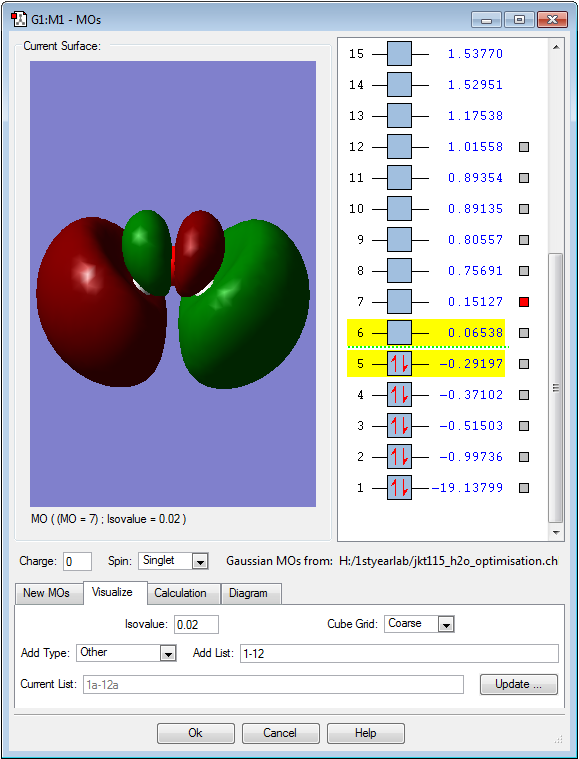
Task: Switch to the Calculation tab
Action: pyautogui.click(x=180, y=593)
